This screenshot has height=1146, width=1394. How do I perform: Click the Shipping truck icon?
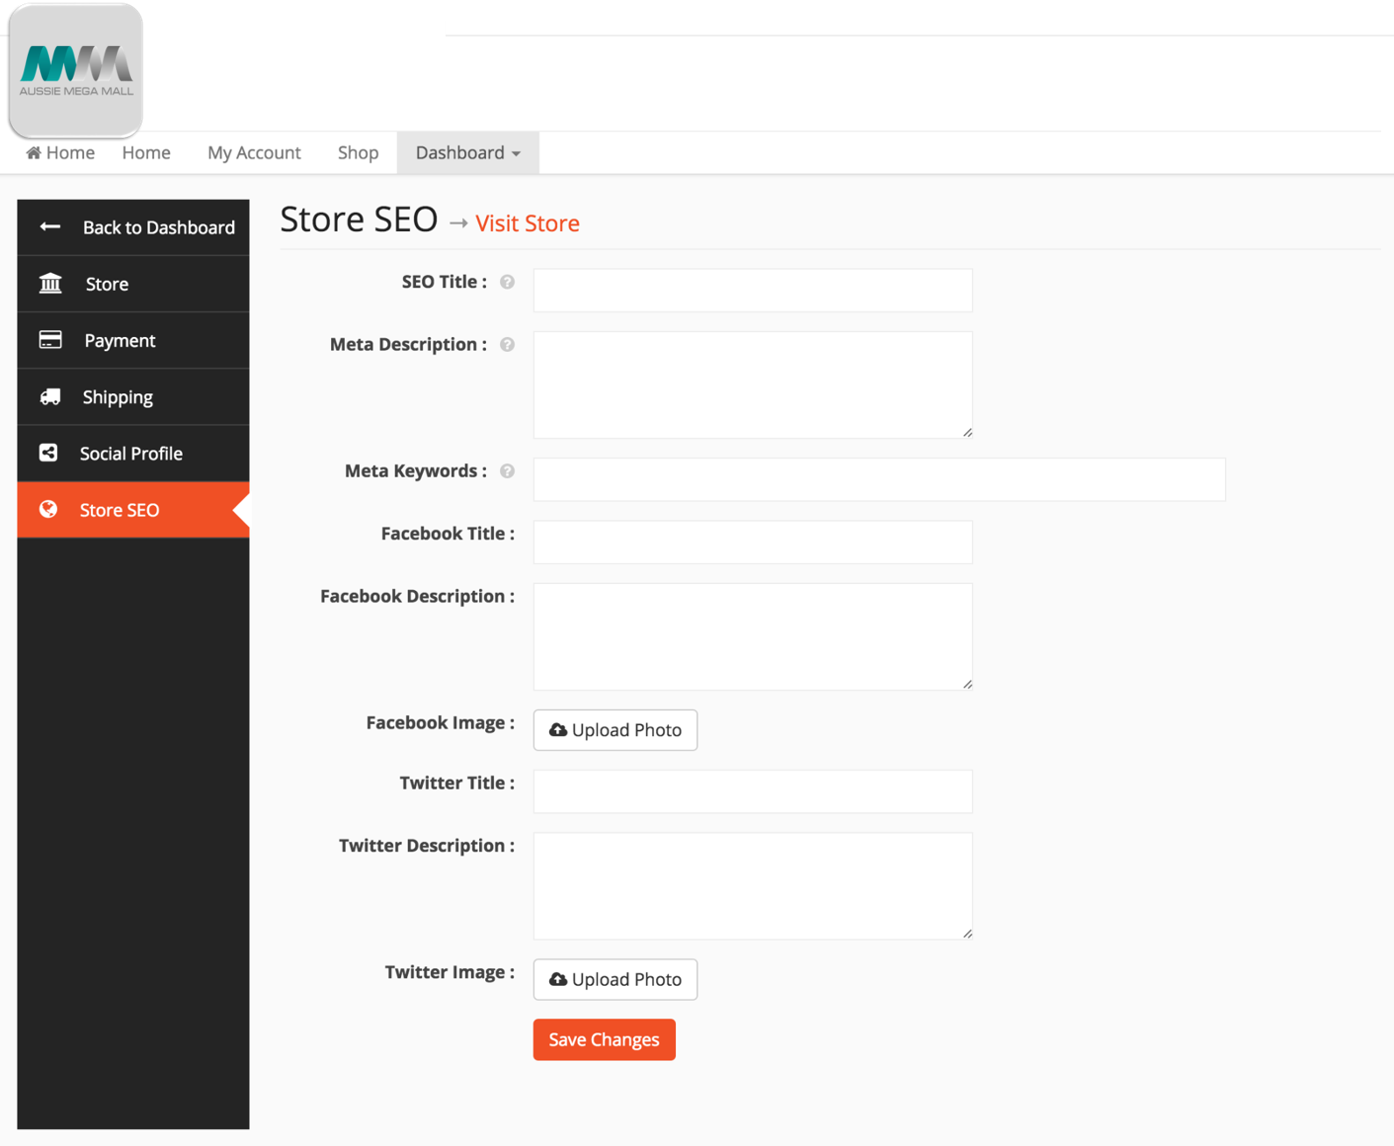(x=51, y=396)
